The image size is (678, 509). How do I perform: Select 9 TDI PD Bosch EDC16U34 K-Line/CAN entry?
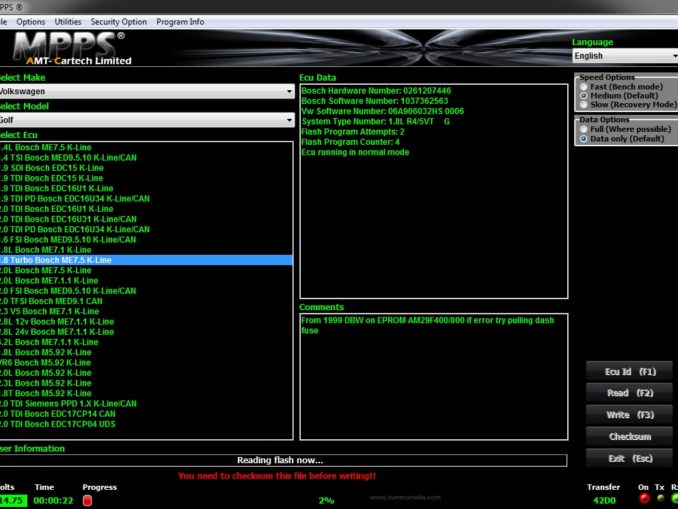pyautogui.click(x=146, y=198)
